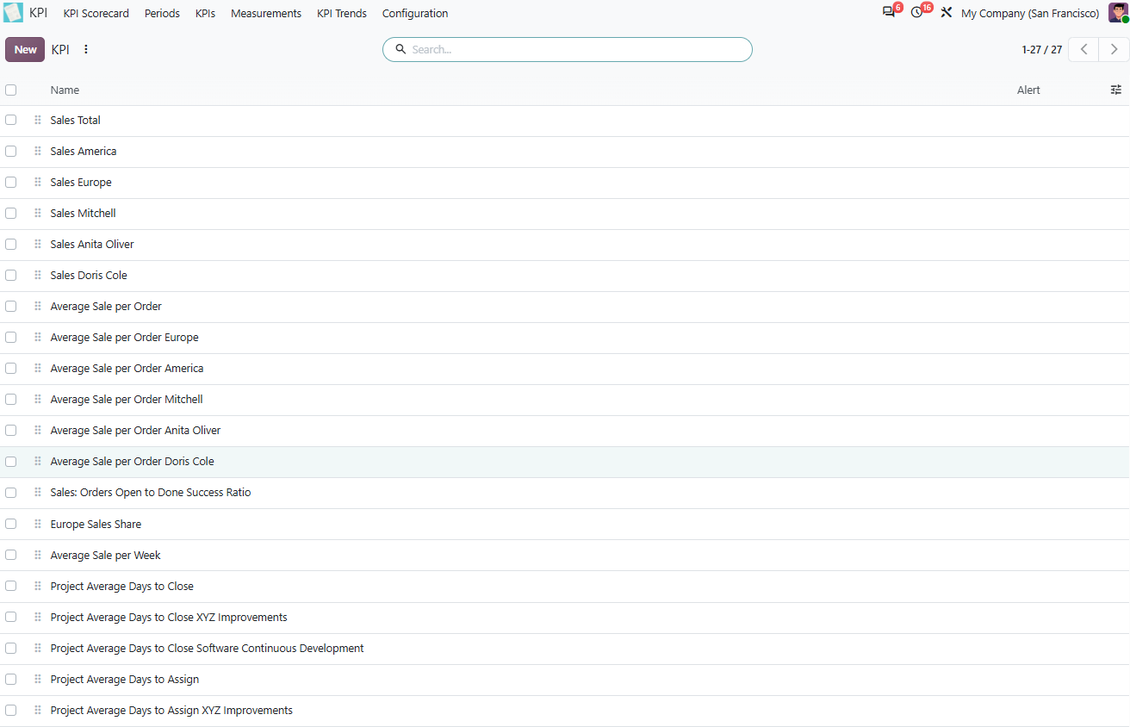Screen dimensions: 1130x727
Task: Click drag handle for Project Average Days to Assign
Action: pos(37,679)
